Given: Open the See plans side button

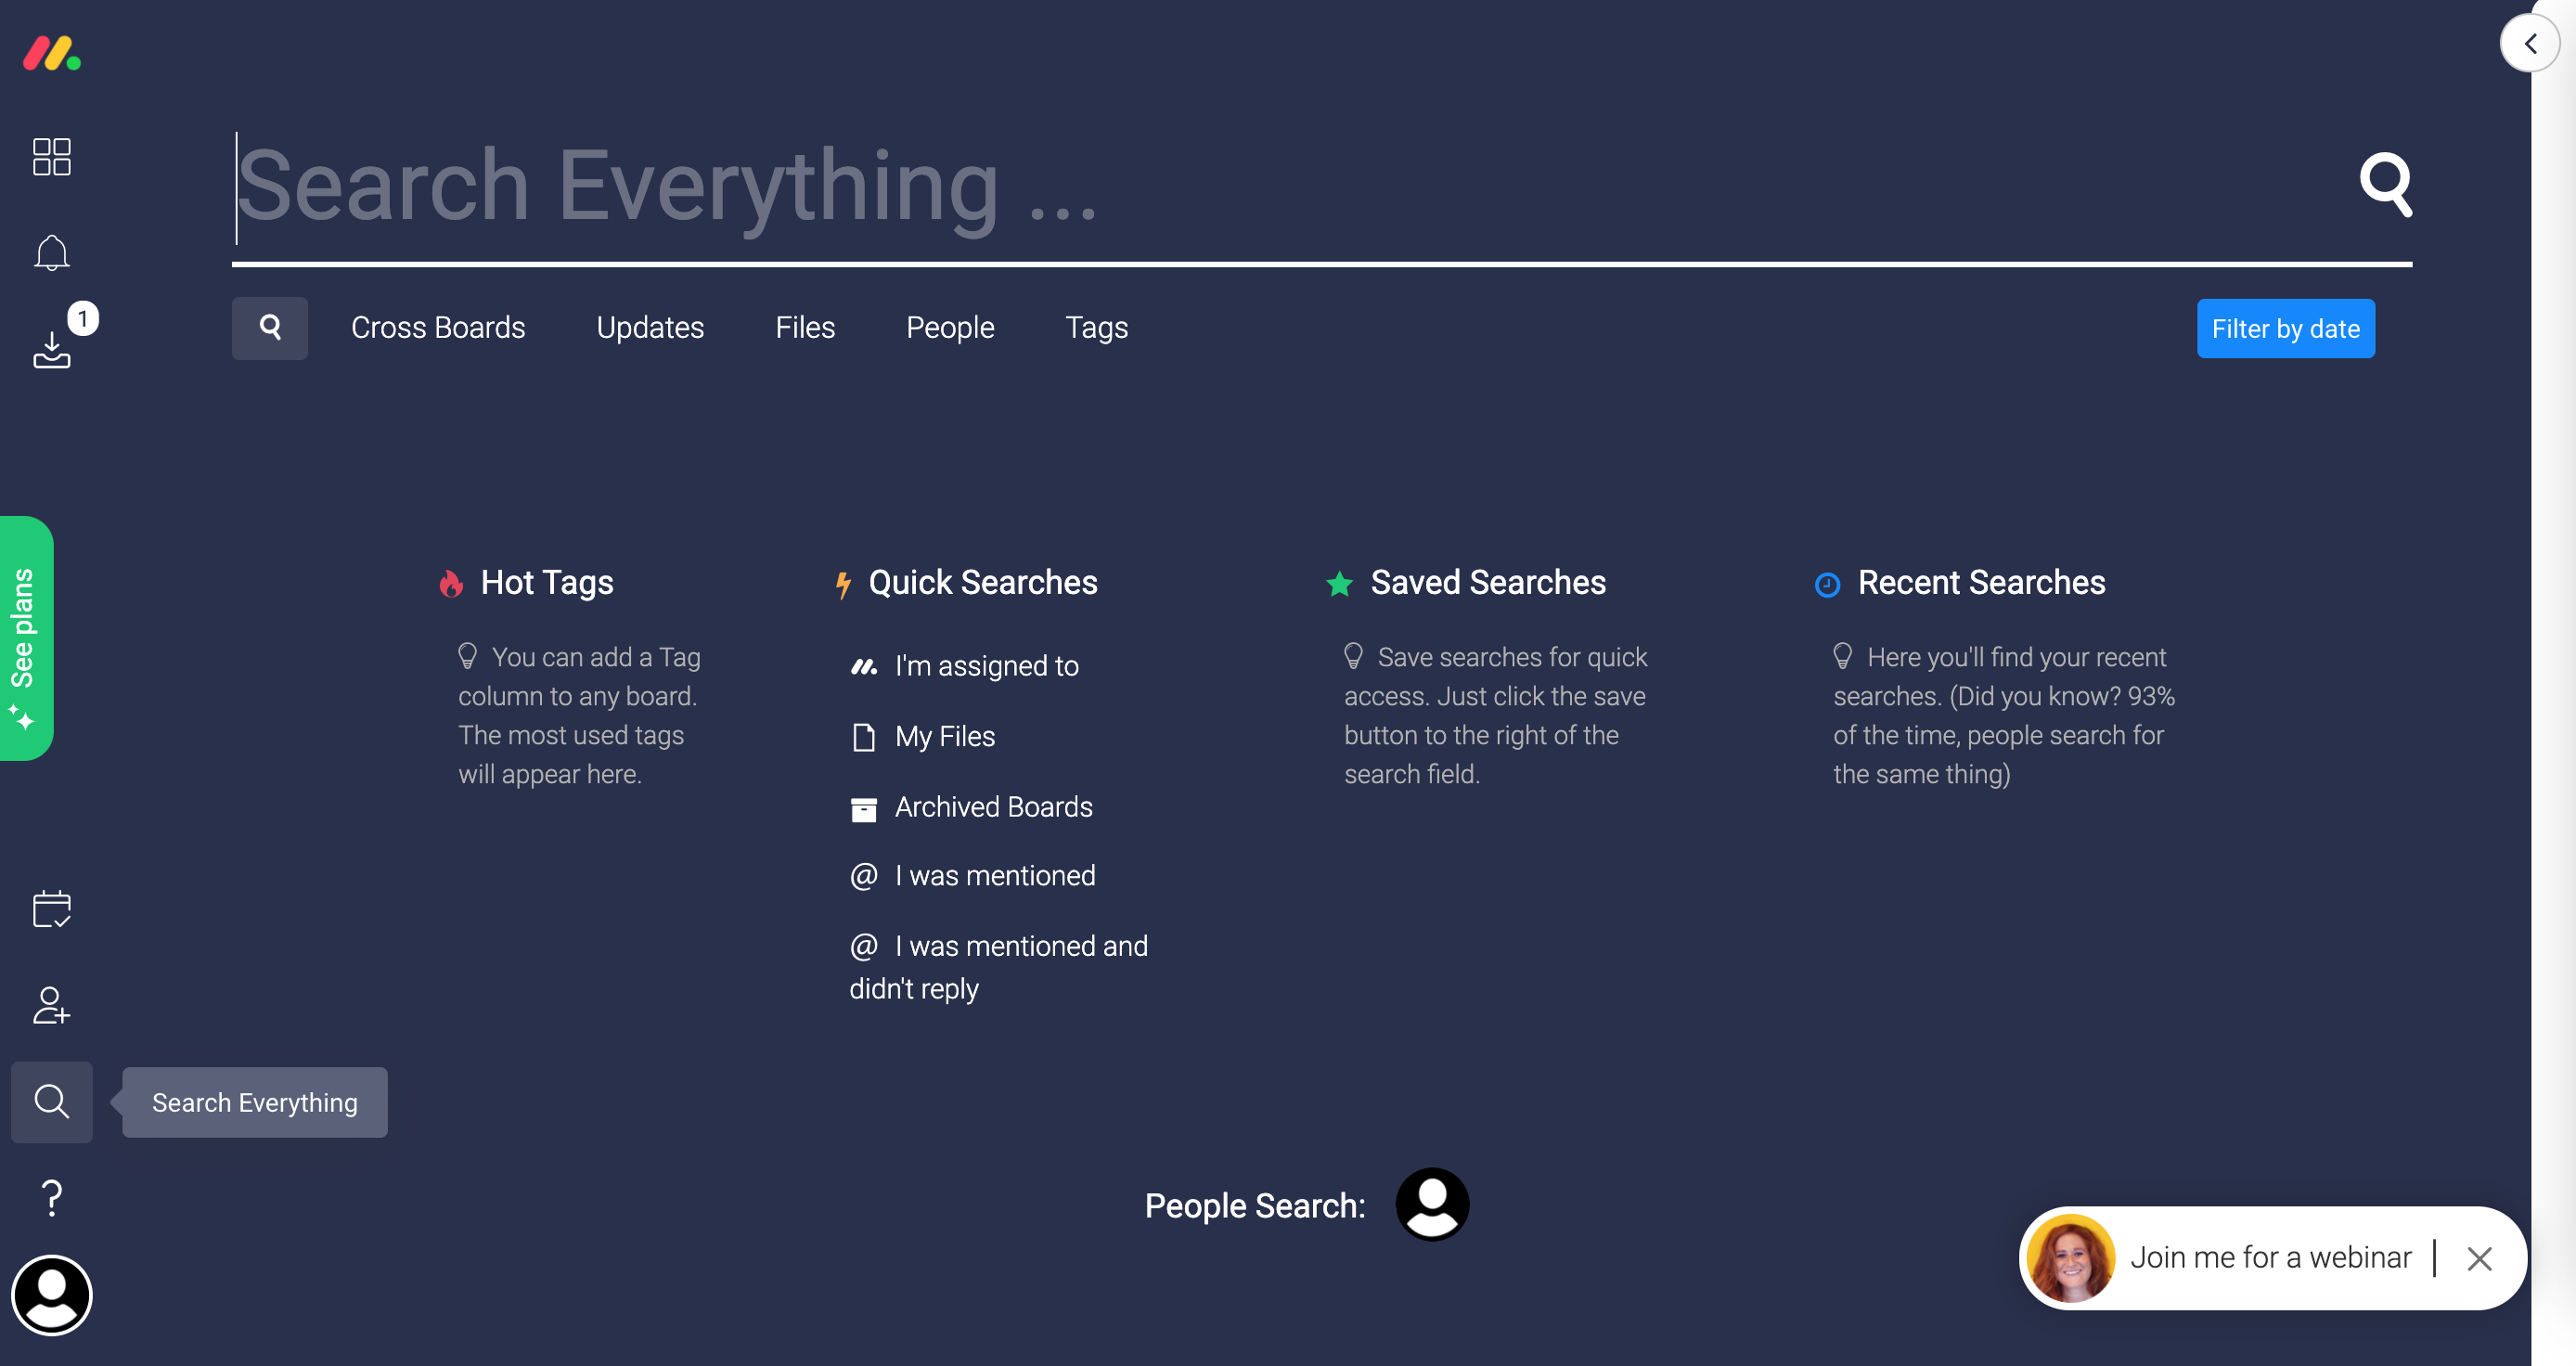Looking at the screenshot, I should click(x=25, y=638).
